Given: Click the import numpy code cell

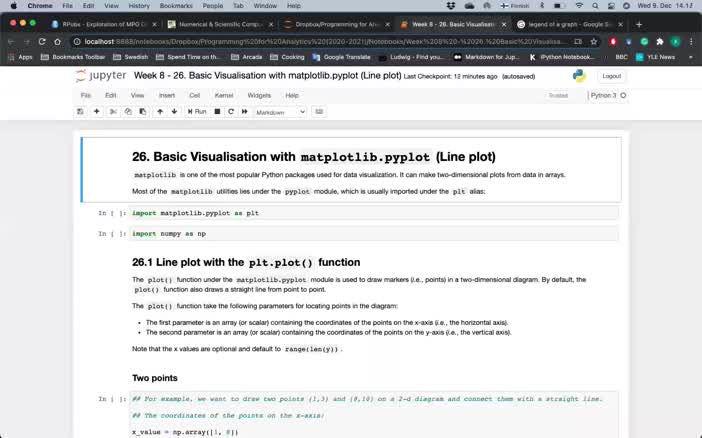Looking at the screenshot, I should click(370, 233).
